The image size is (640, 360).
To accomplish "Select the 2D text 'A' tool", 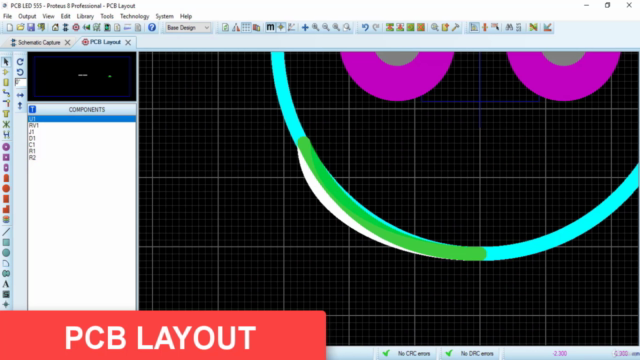I will pyautogui.click(x=6, y=284).
